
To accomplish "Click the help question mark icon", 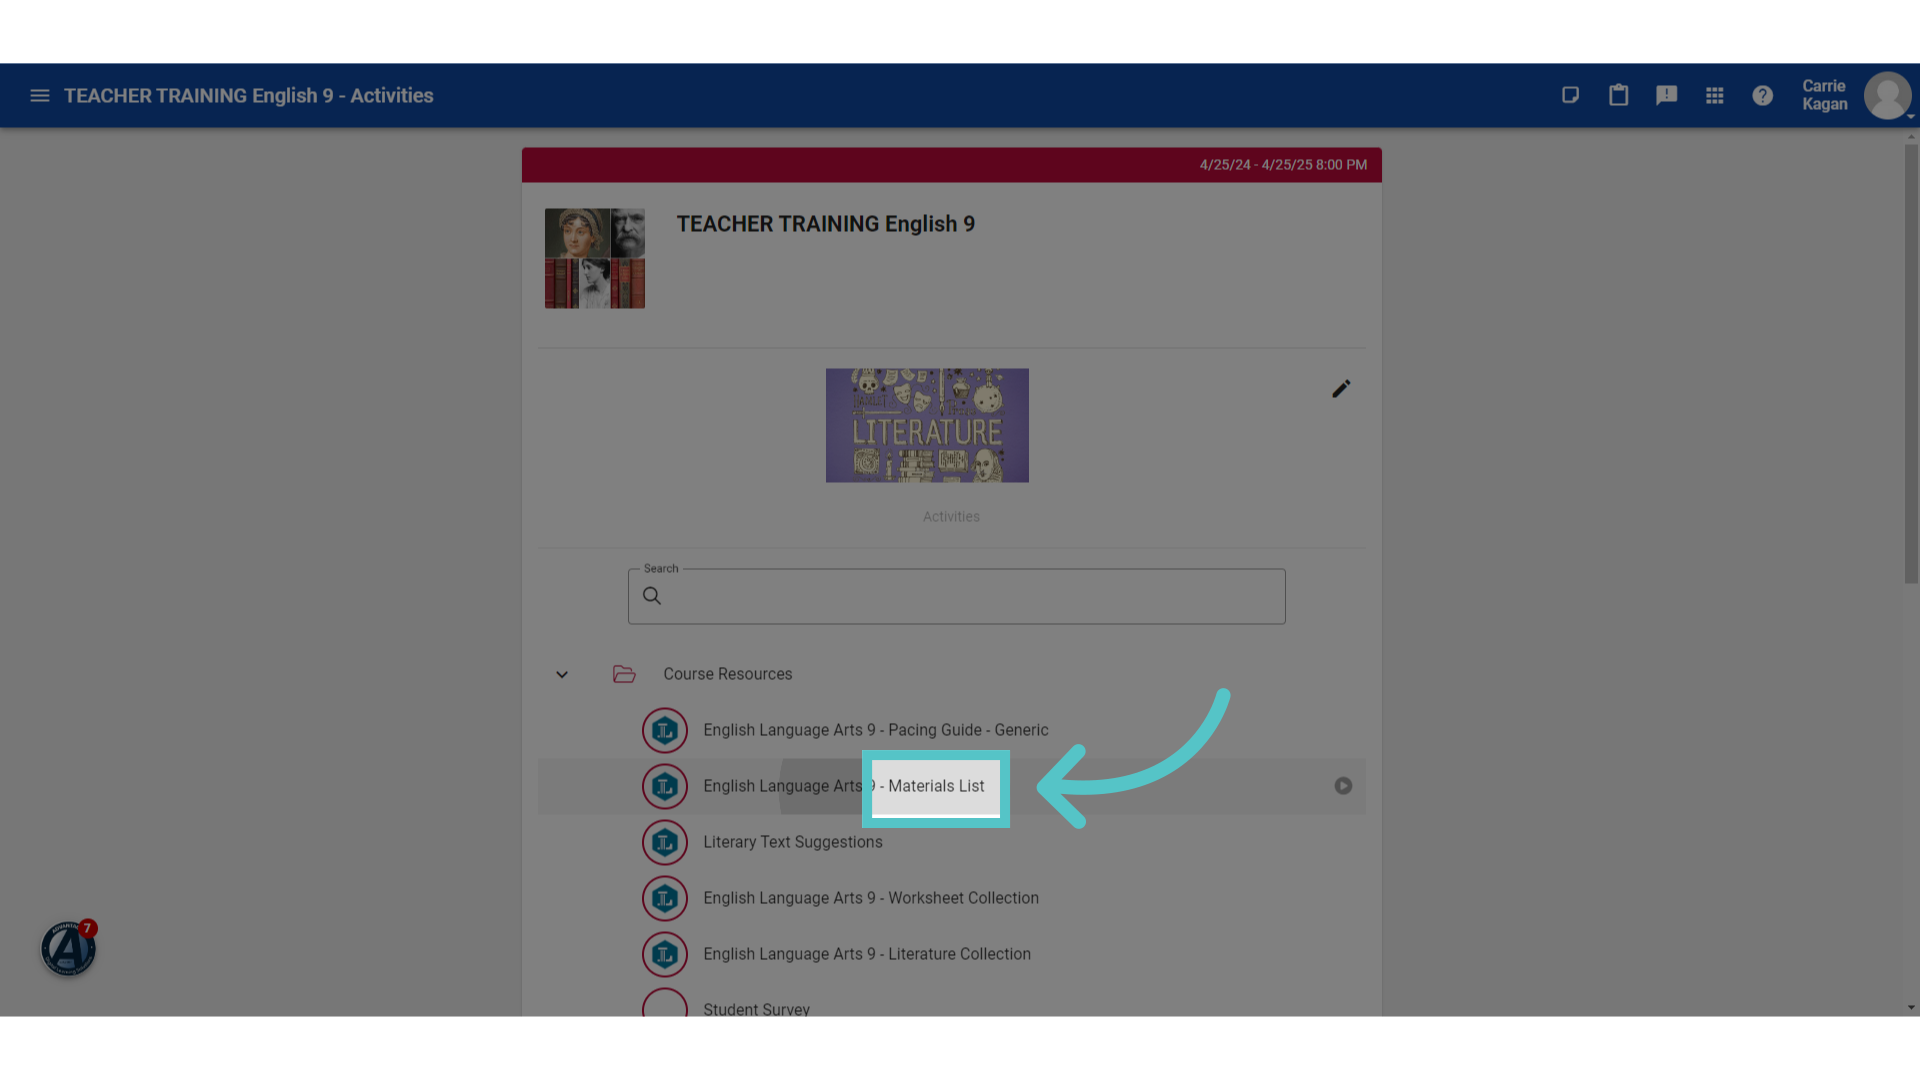I will [x=1762, y=95].
